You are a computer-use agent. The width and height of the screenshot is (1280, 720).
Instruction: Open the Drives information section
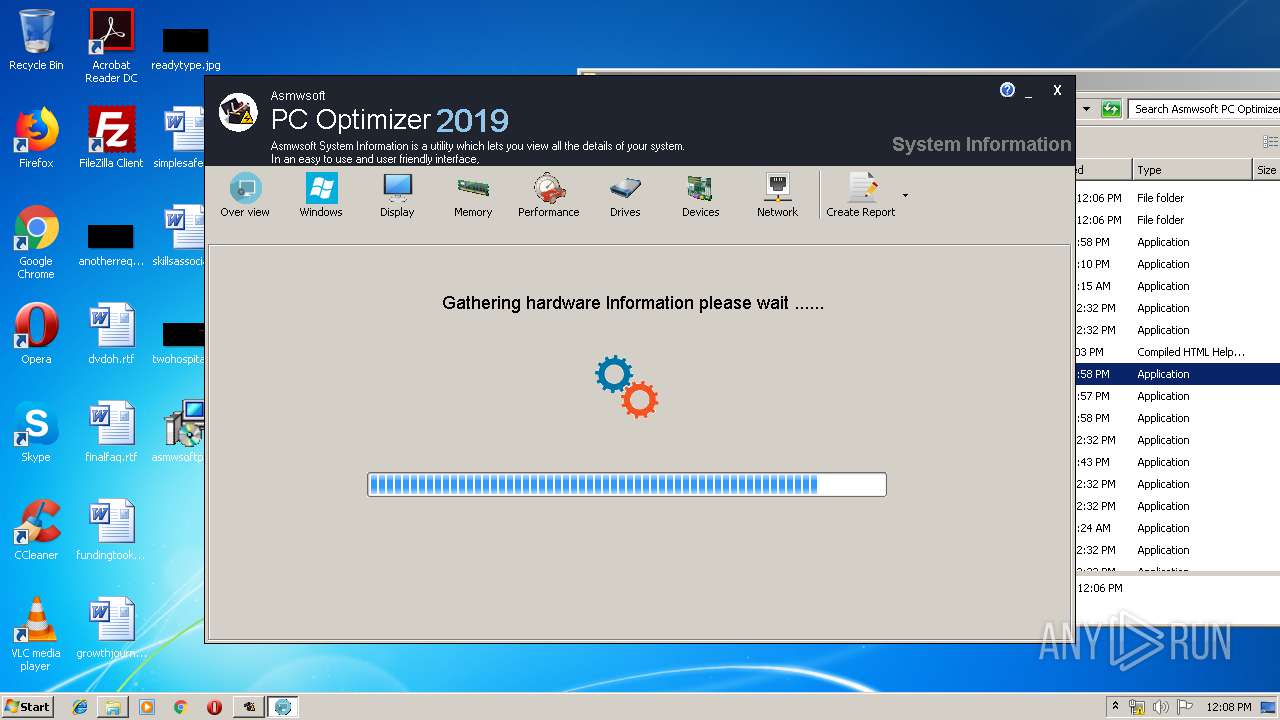click(x=625, y=195)
